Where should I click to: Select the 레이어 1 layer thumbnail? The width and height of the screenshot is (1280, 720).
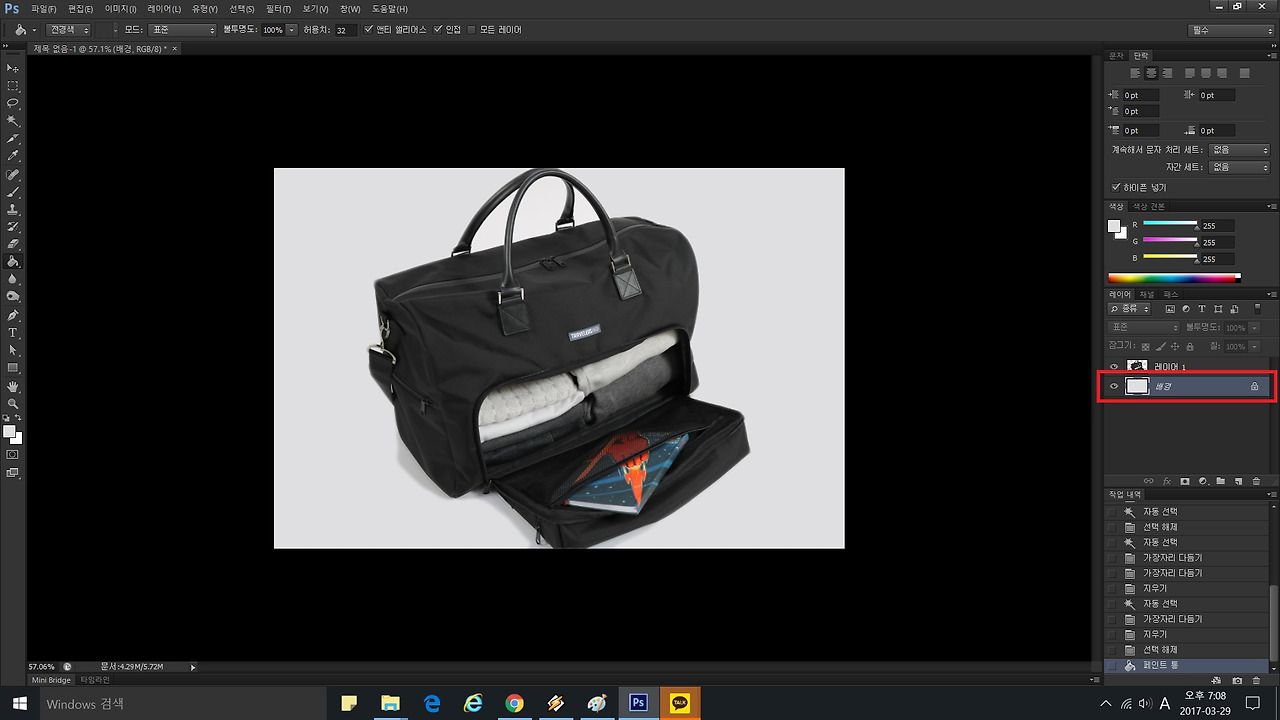point(1137,367)
